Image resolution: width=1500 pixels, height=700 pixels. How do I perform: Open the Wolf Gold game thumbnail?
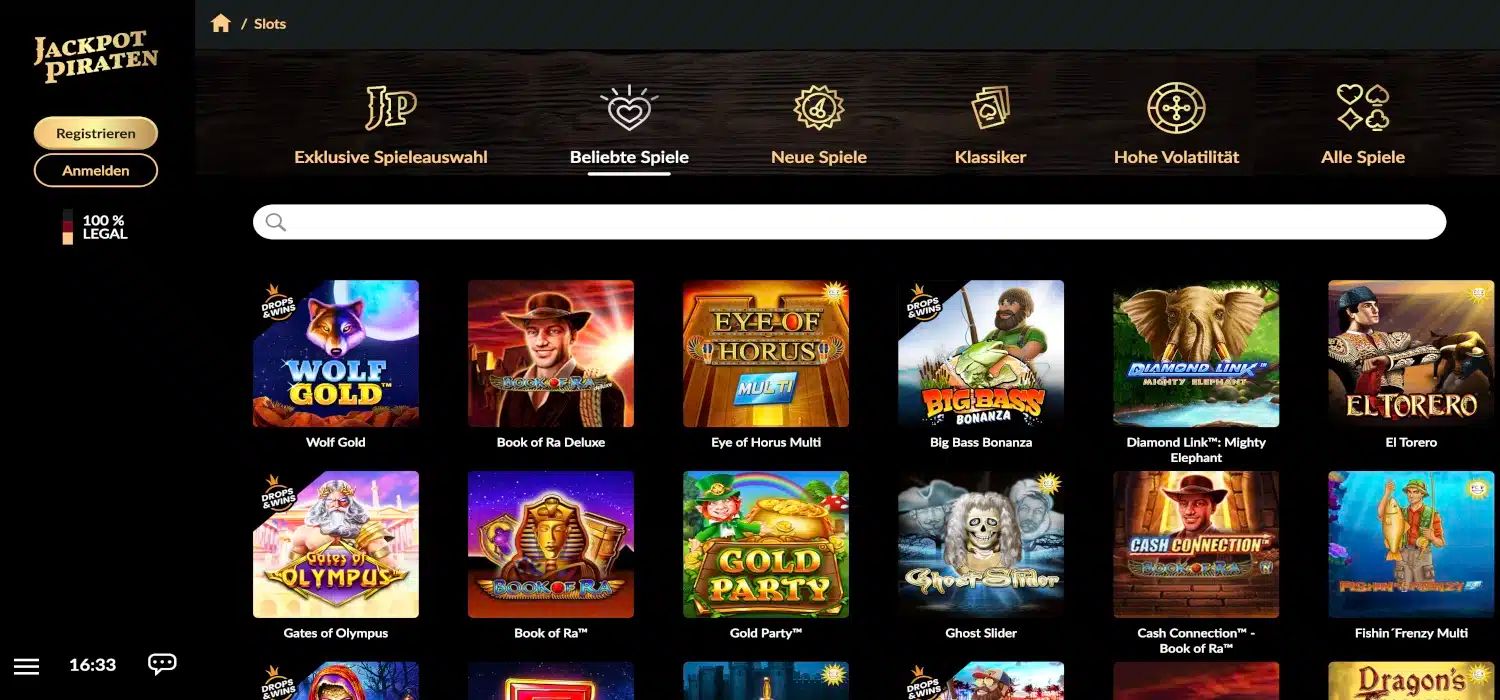tap(336, 354)
